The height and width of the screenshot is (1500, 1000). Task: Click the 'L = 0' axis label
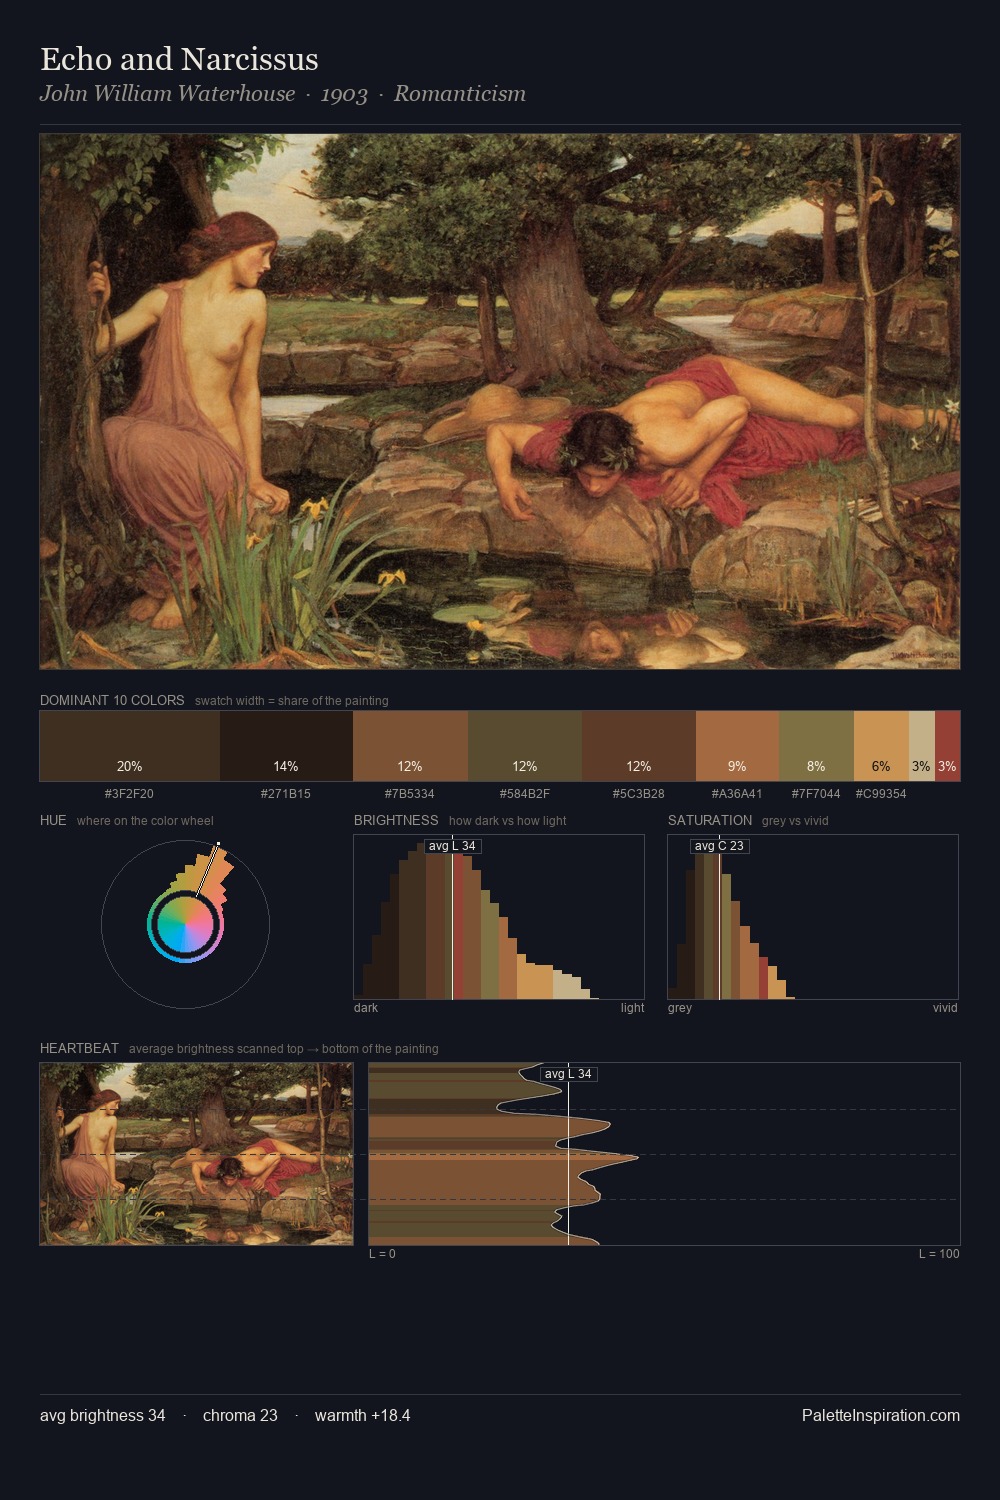382,1254
